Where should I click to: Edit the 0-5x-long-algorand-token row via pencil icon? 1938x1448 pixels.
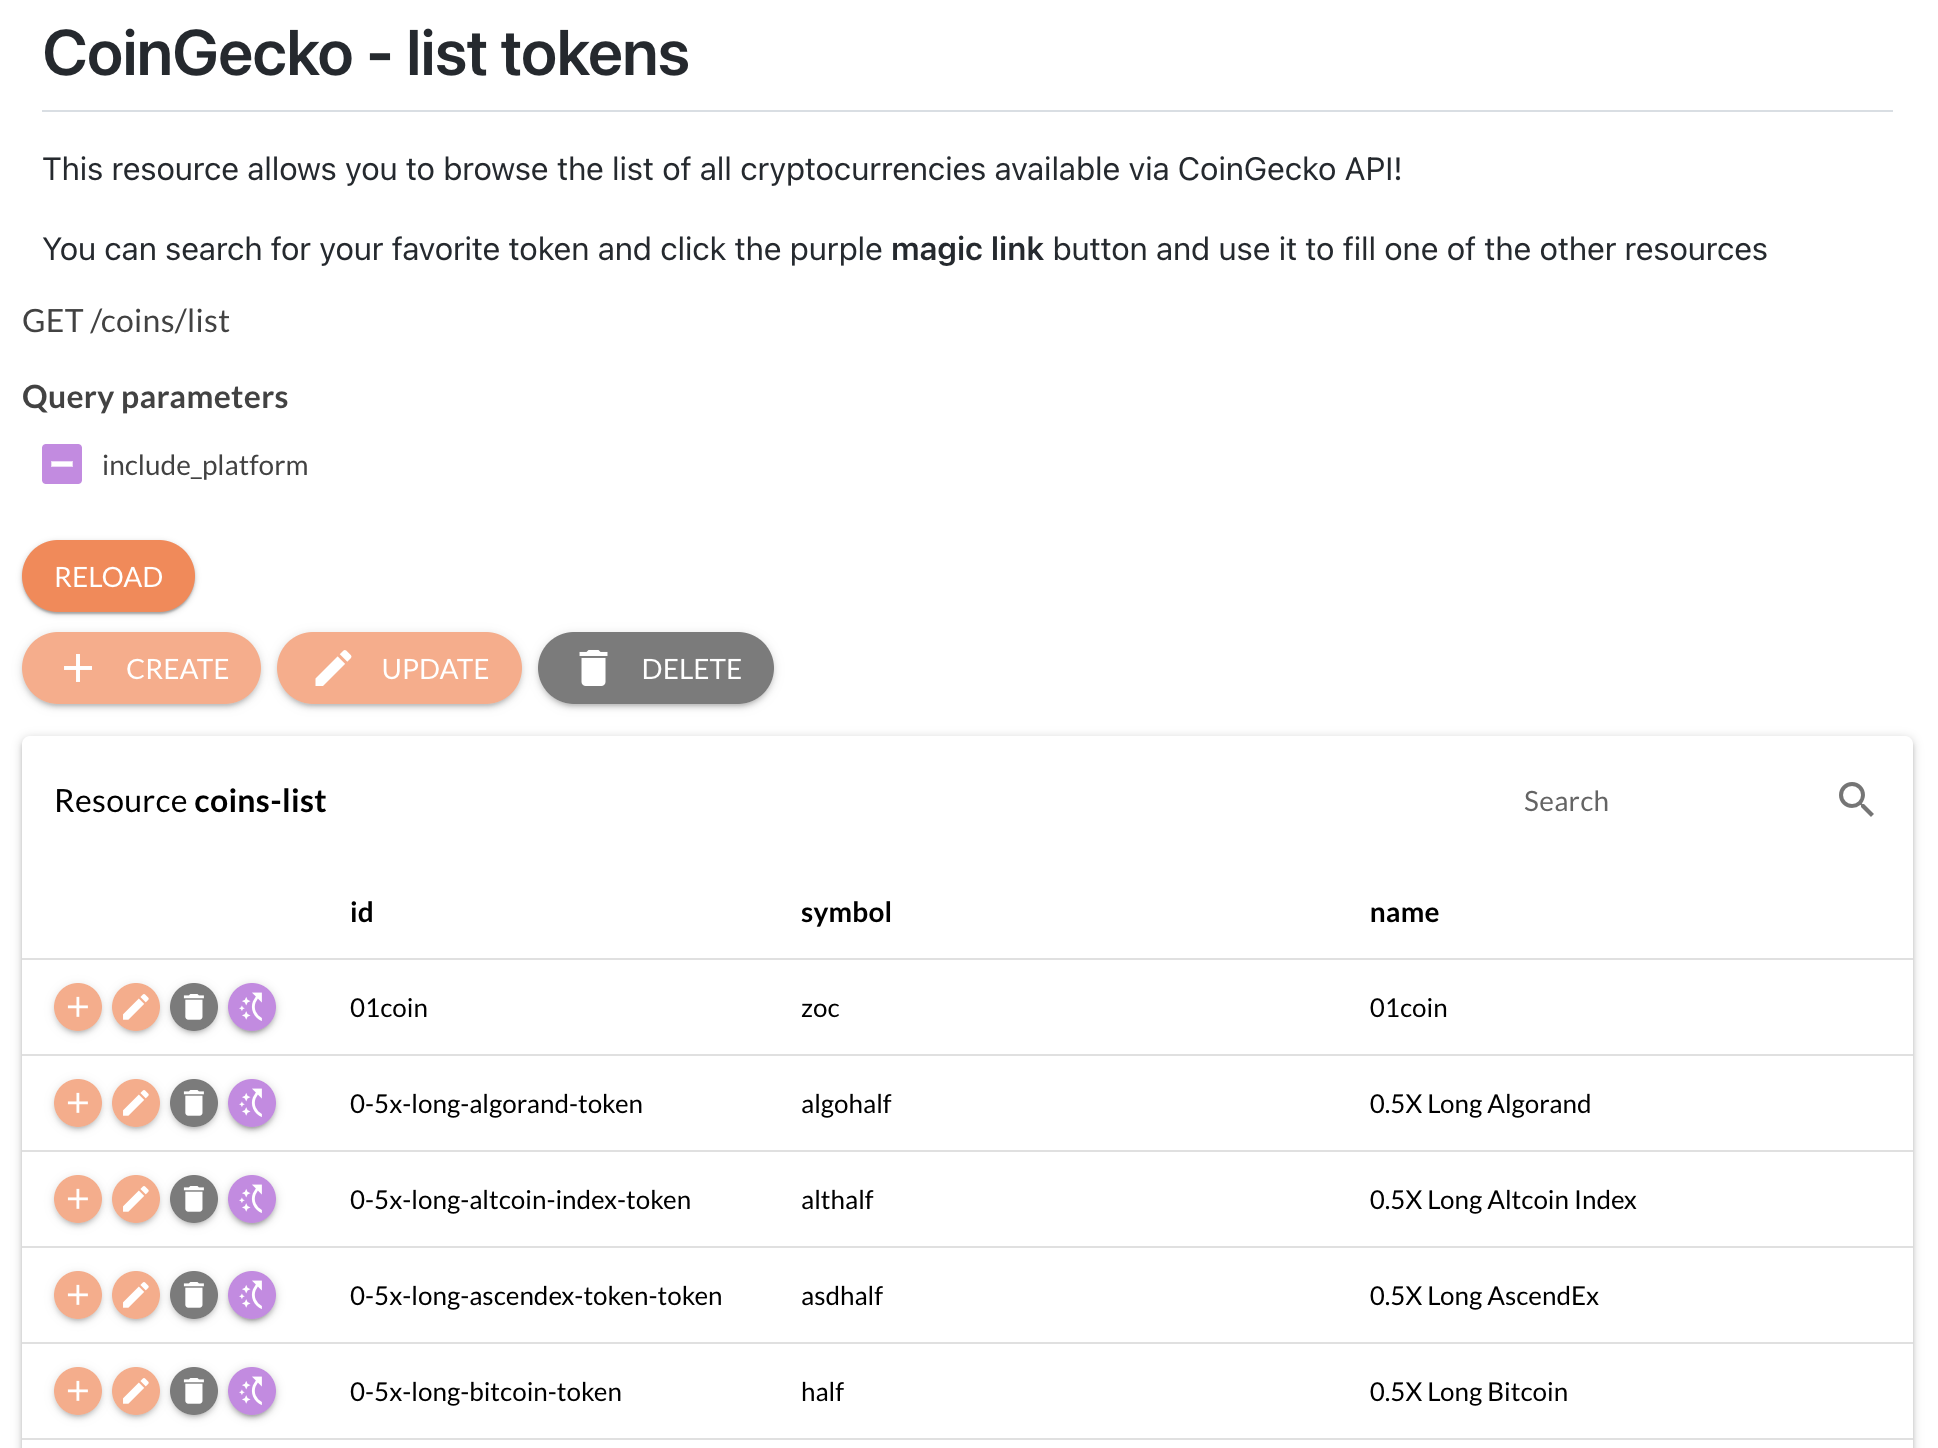click(x=136, y=1103)
